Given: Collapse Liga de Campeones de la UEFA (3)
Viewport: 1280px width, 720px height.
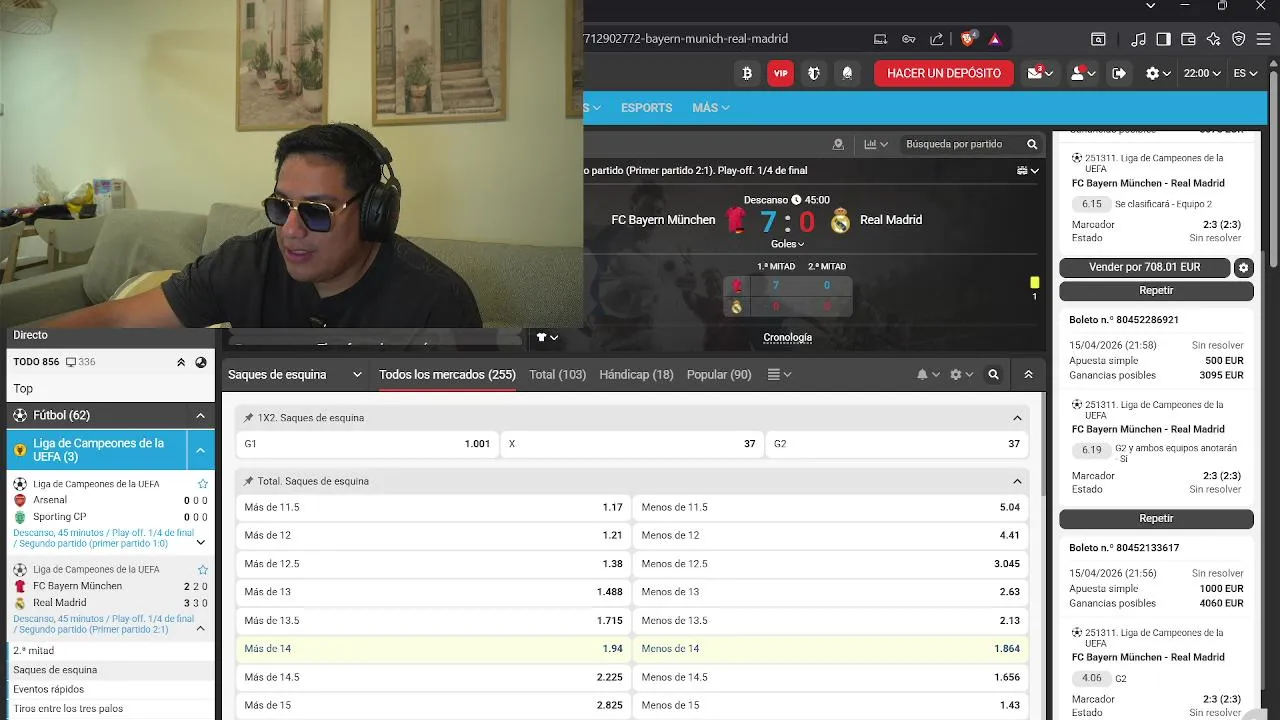Looking at the screenshot, I should tap(200, 450).
